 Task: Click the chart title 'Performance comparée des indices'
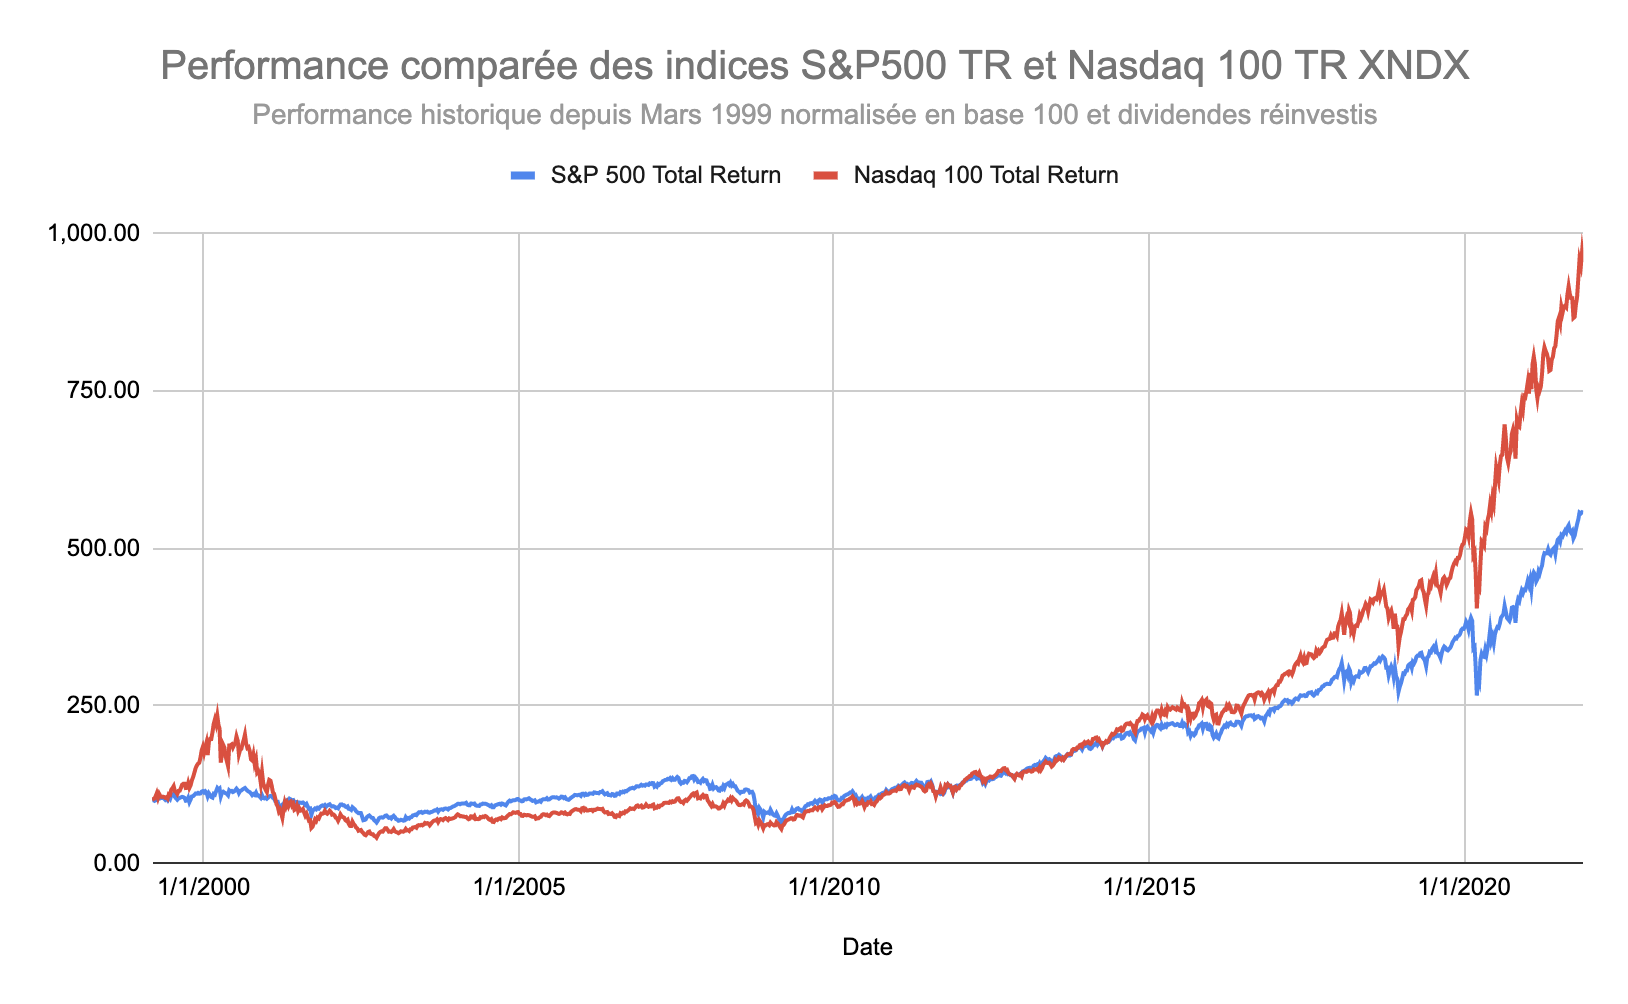(475, 67)
